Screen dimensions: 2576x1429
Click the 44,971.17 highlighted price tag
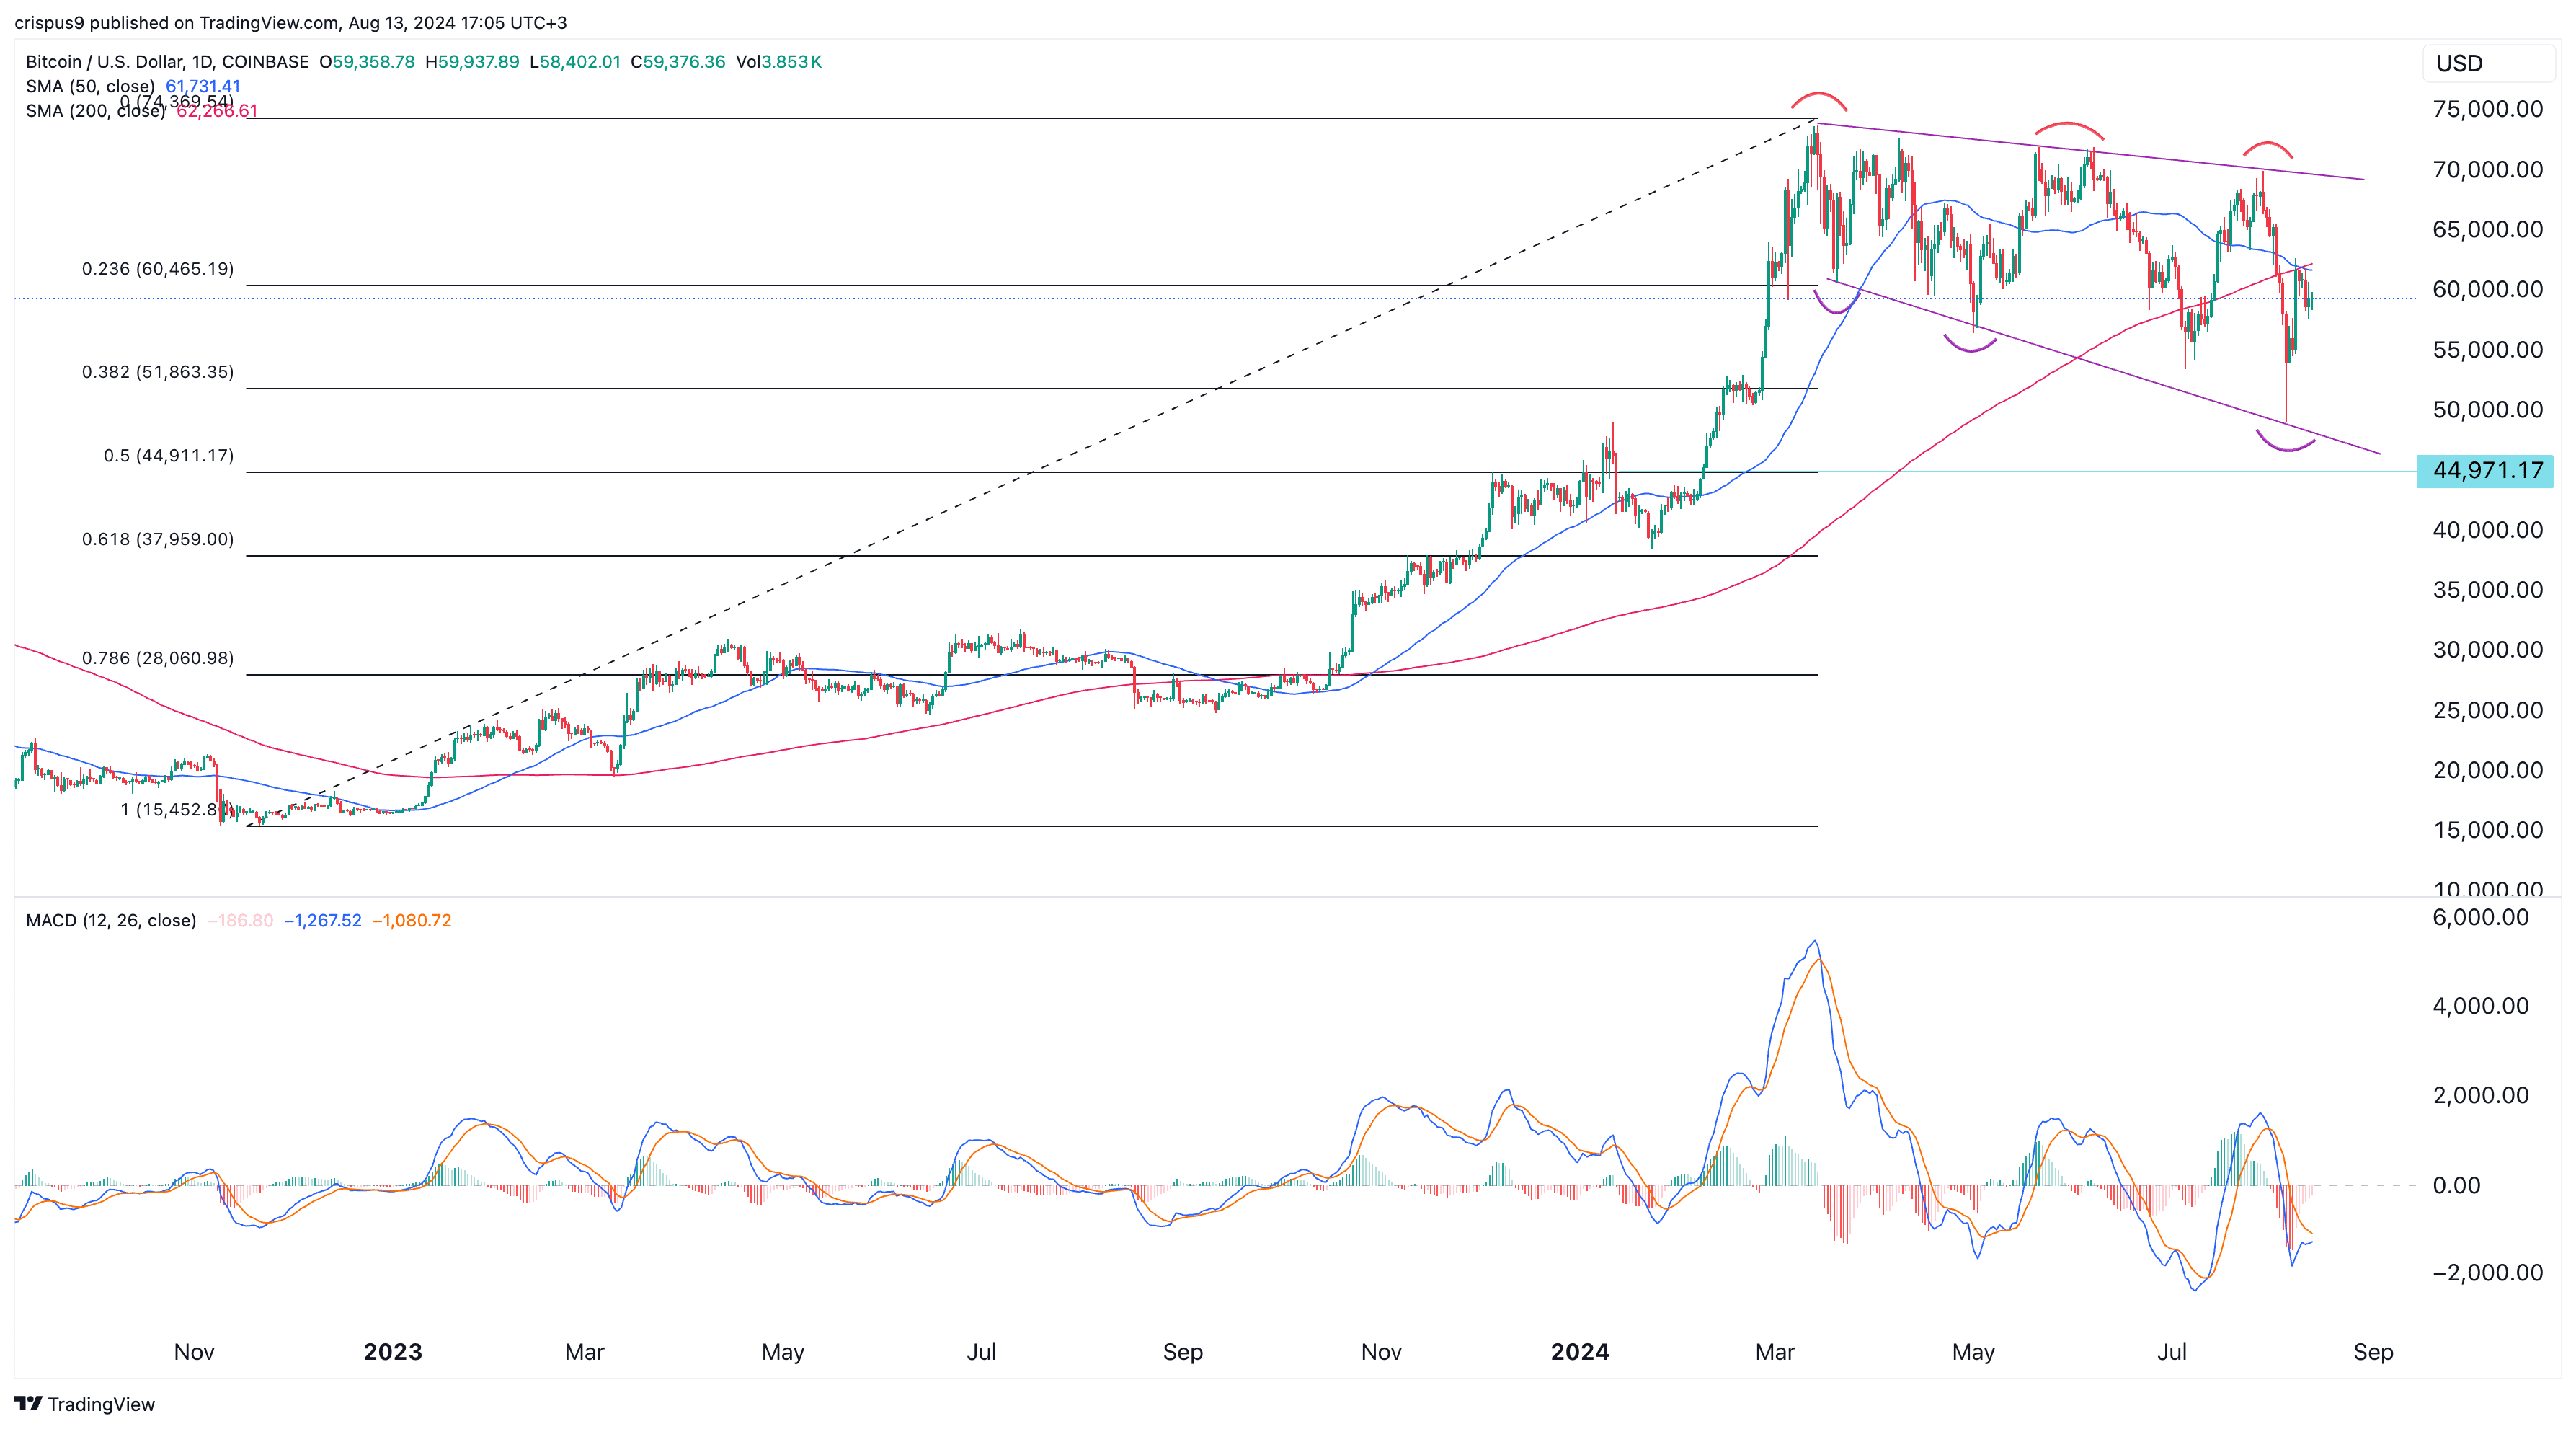pyautogui.click(x=2486, y=470)
